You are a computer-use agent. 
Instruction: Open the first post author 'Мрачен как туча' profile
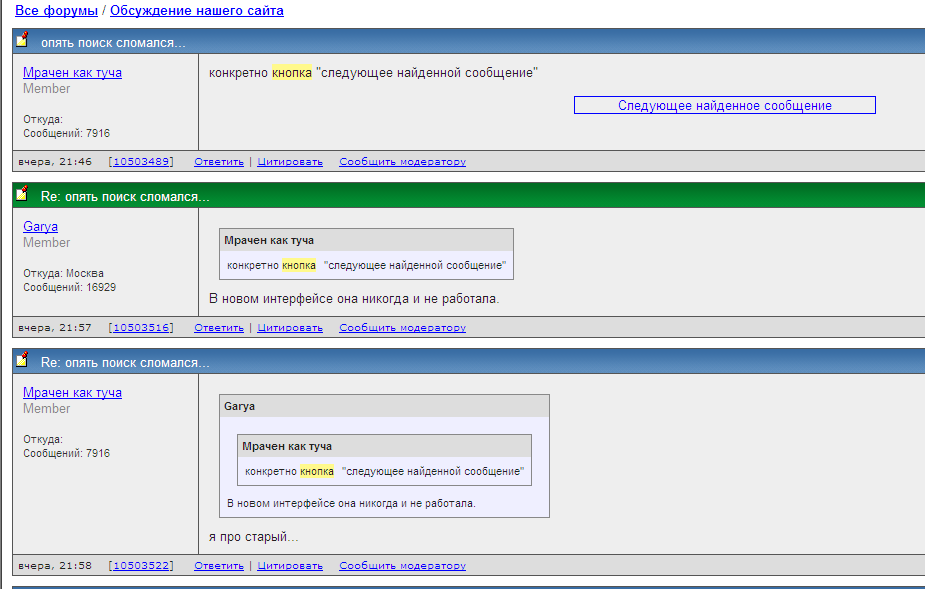coord(72,73)
